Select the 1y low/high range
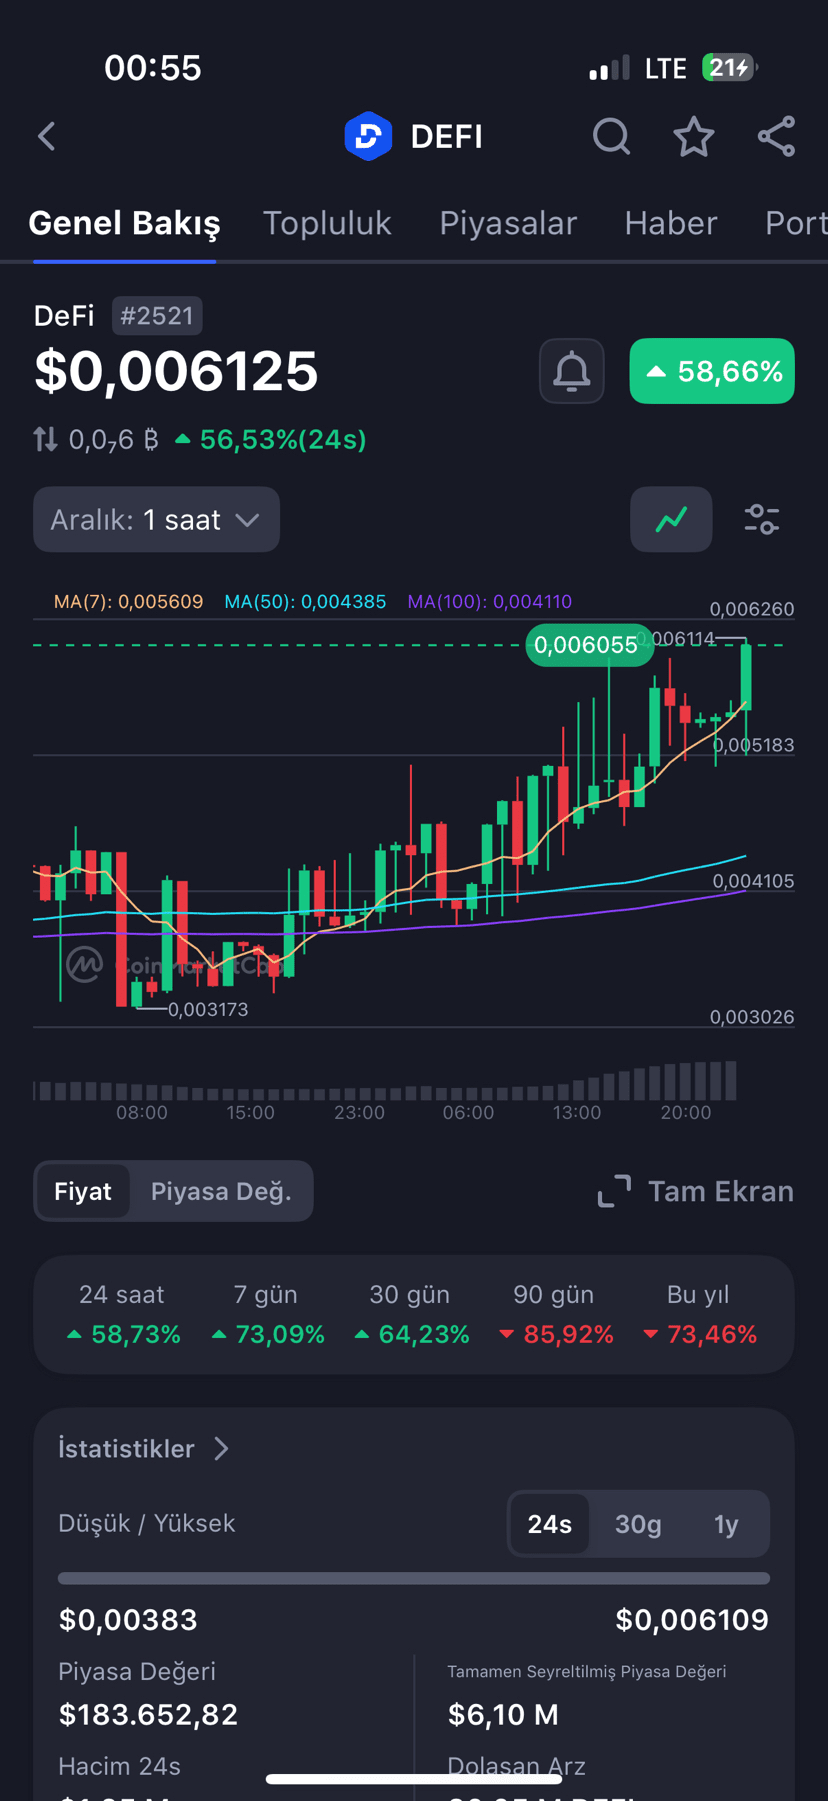 [726, 1524]
